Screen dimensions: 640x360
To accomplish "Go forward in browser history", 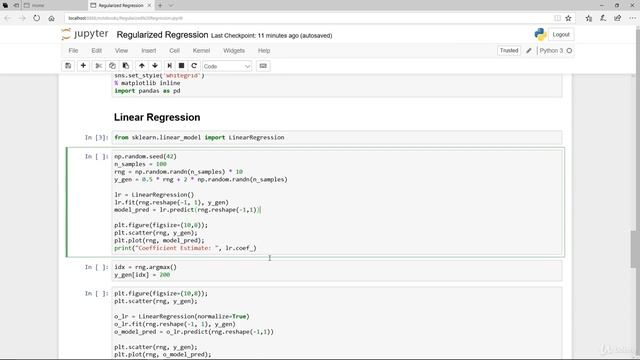I will (x=22, y=18).
